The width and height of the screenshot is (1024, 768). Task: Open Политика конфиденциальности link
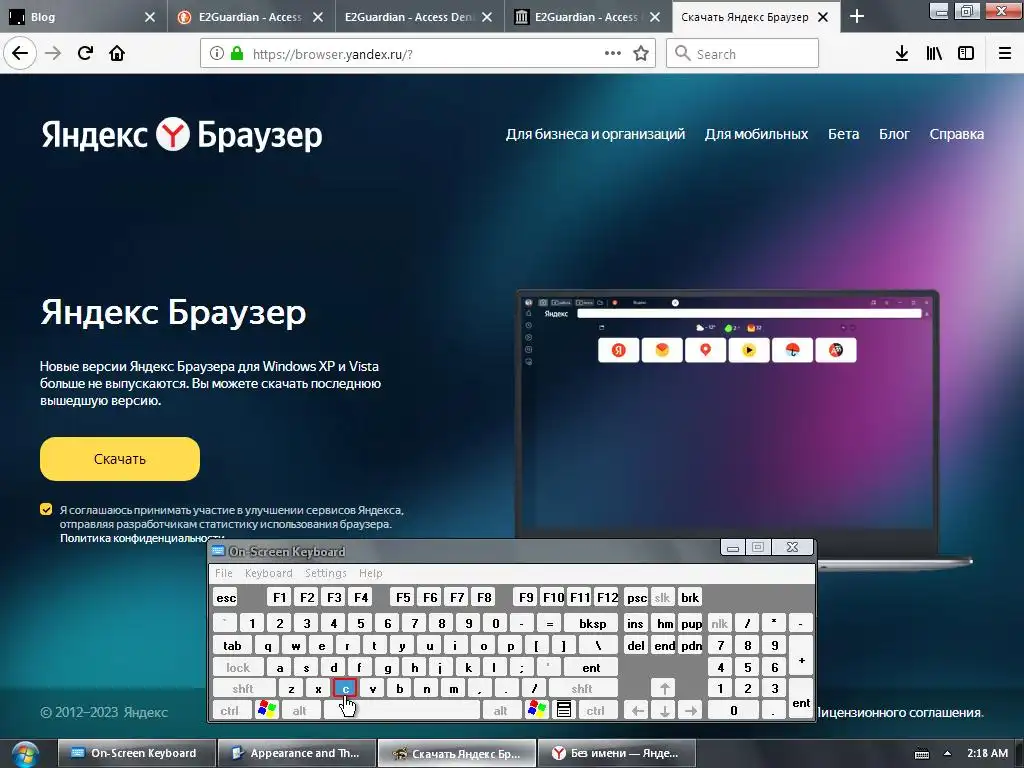coord(142,538)
